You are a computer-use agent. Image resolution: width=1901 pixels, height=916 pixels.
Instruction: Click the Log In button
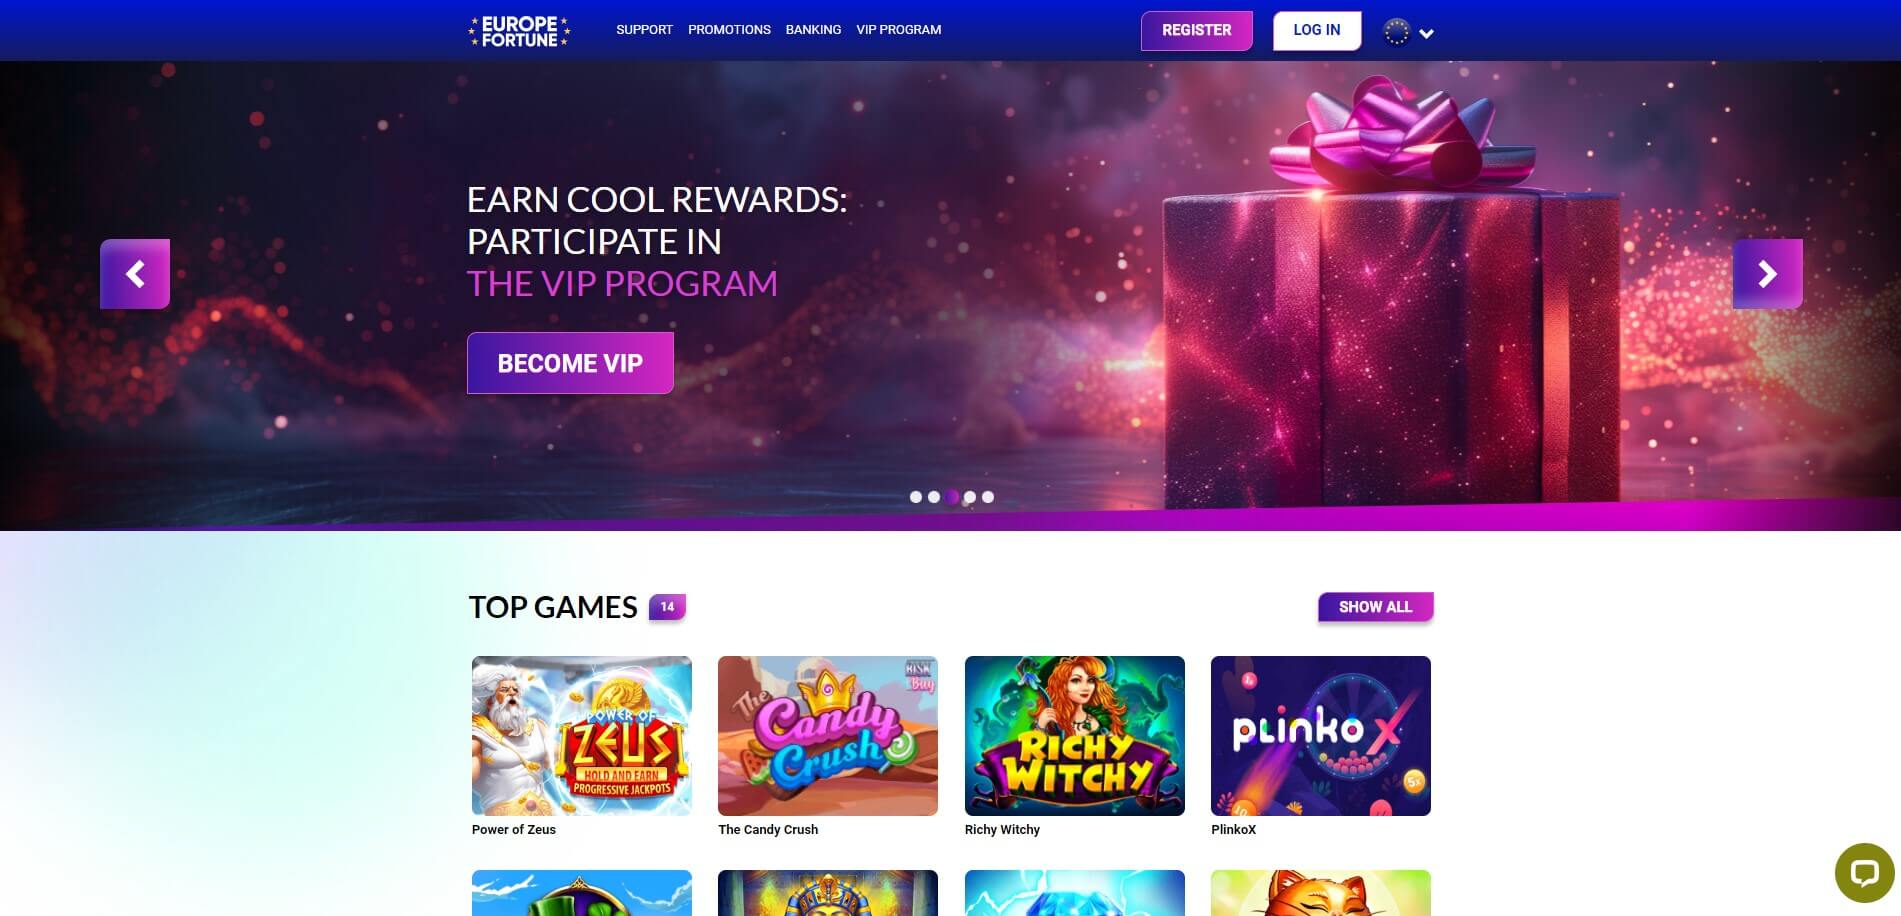click(1317, 31)
